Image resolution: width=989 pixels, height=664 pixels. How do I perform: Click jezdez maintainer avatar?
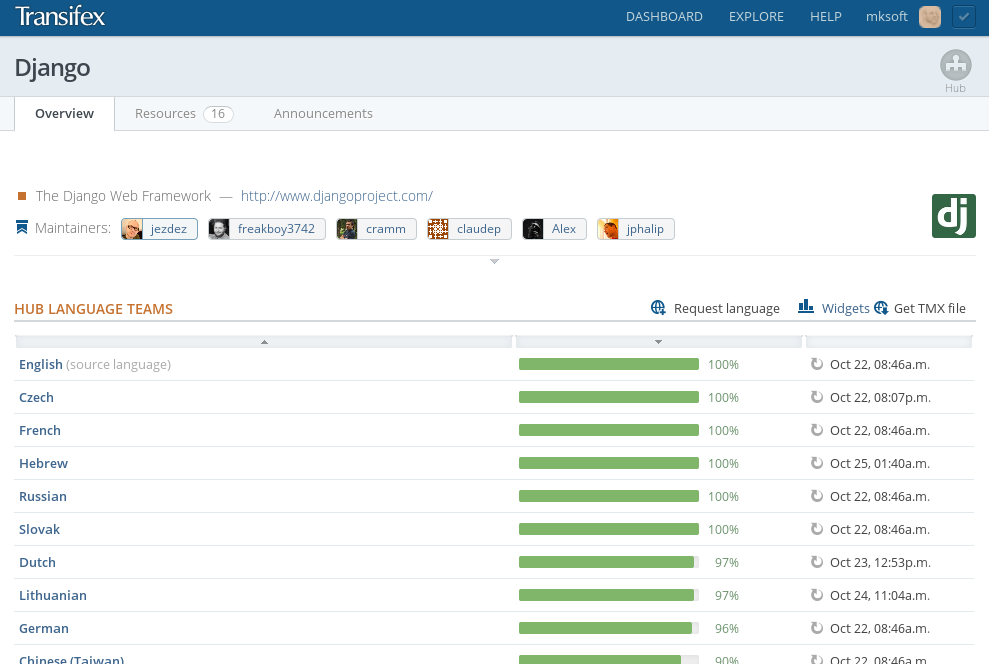click(132, 229)
